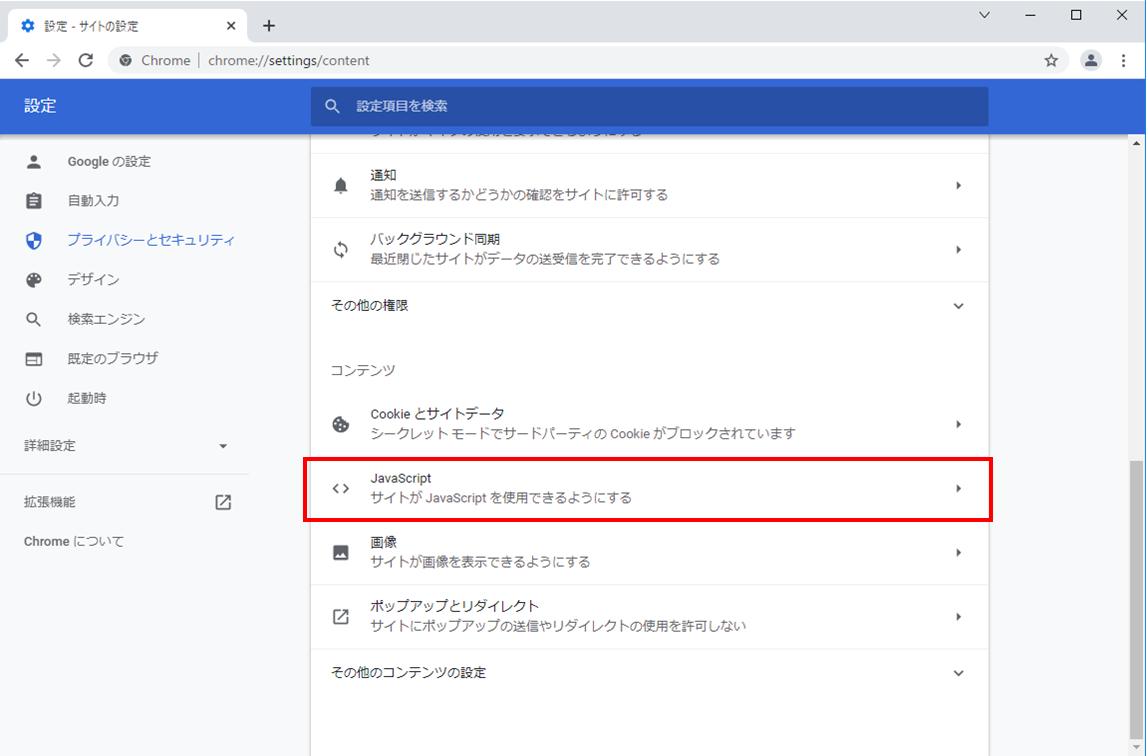Click the address bar URL chrome://settings/content
This screenshot has width=1146, height=756.
click(x=289, y=61)
